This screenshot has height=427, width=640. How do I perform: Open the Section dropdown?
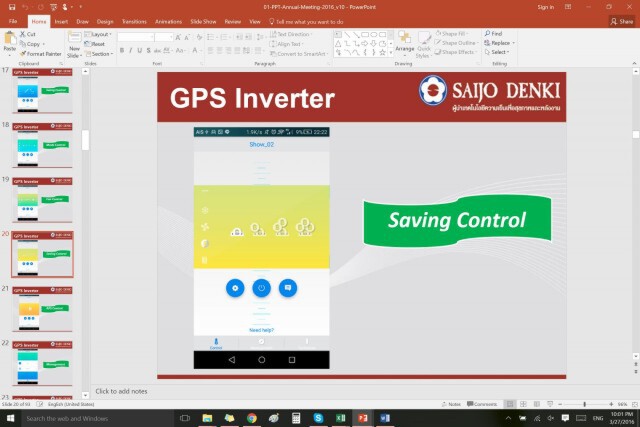pyautogui.click(x=99, y=53)
